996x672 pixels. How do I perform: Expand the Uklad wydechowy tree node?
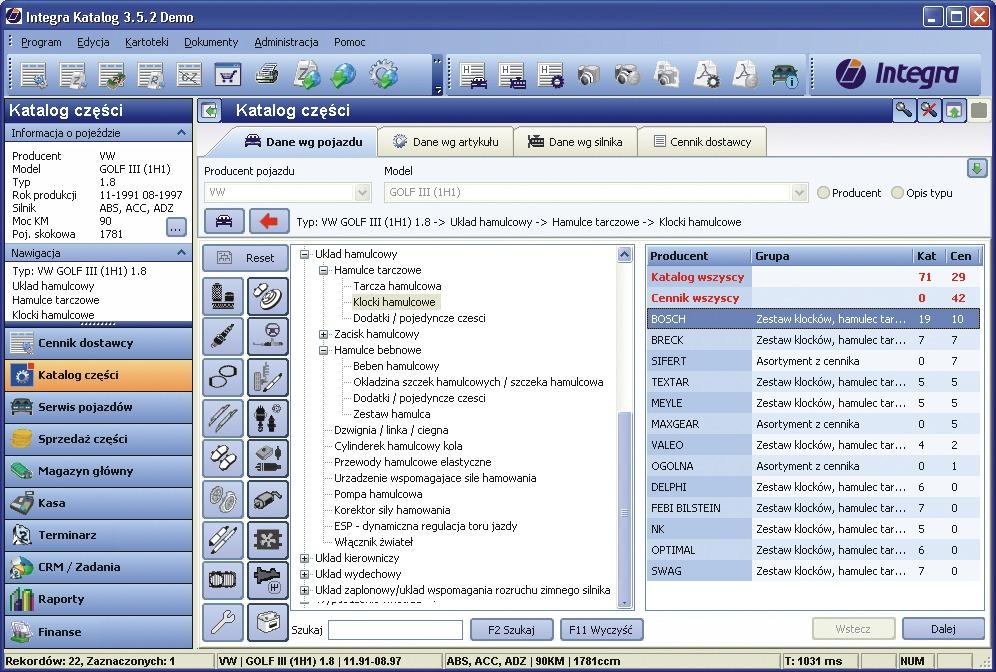coord(304,574)
